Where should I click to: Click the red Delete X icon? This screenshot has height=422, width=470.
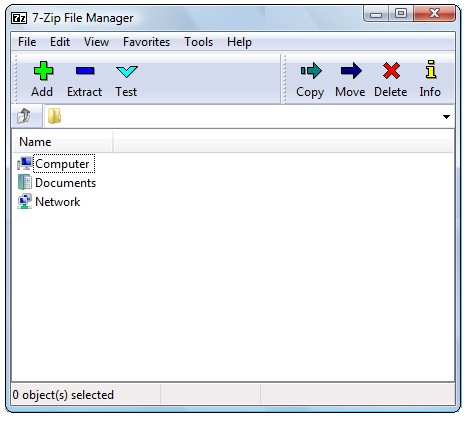coord(391,71)
